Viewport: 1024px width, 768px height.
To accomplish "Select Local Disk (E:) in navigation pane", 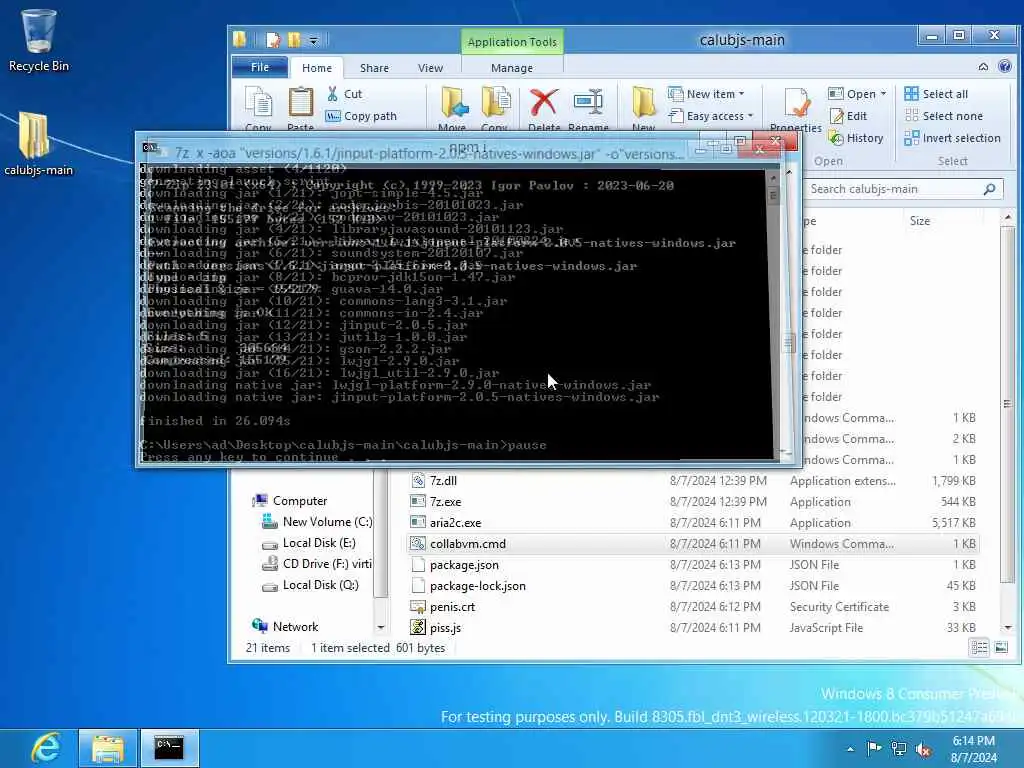I will click(x=309, y=543).
